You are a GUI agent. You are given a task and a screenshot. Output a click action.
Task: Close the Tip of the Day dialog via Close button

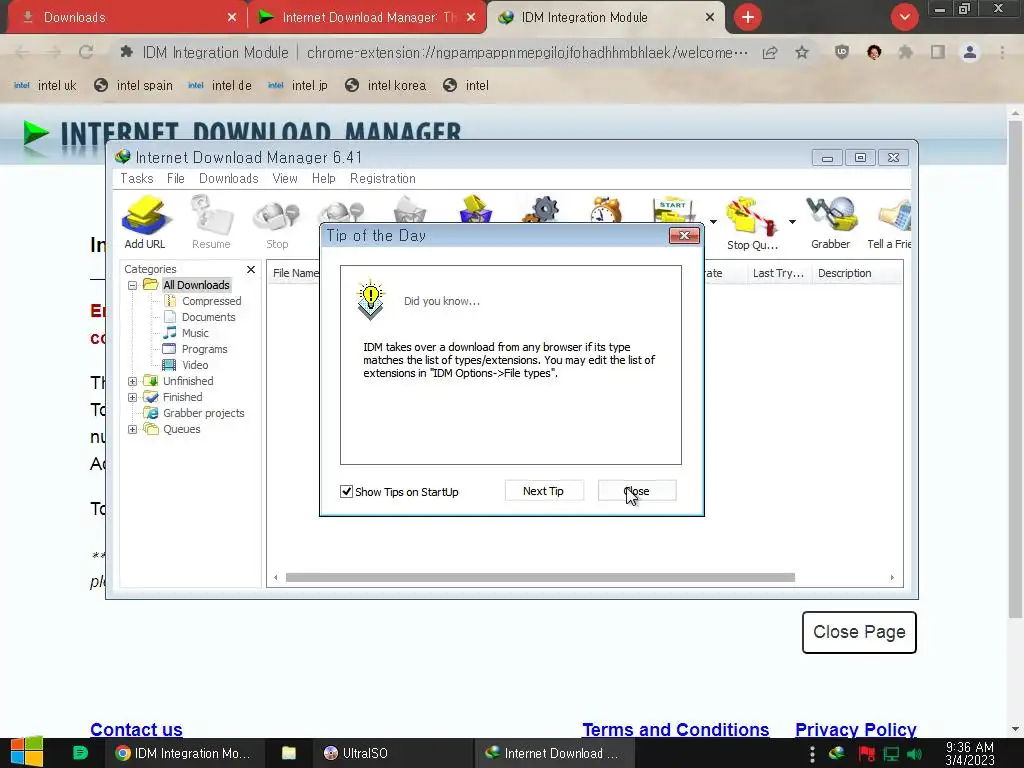pyautogui.click(x=637, y=491)
